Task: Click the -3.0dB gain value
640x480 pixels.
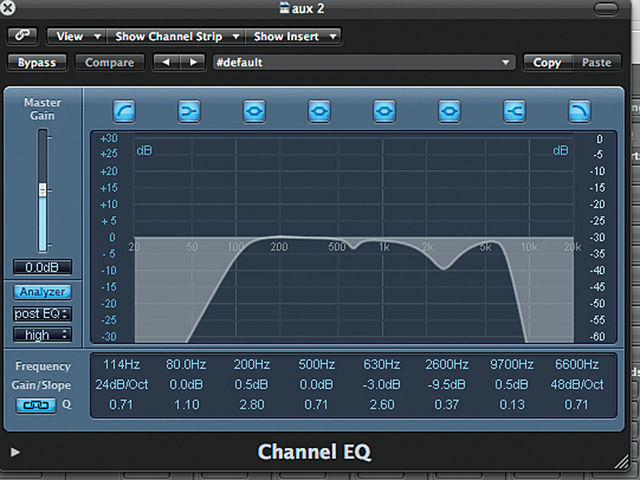Action: point(382,384)
